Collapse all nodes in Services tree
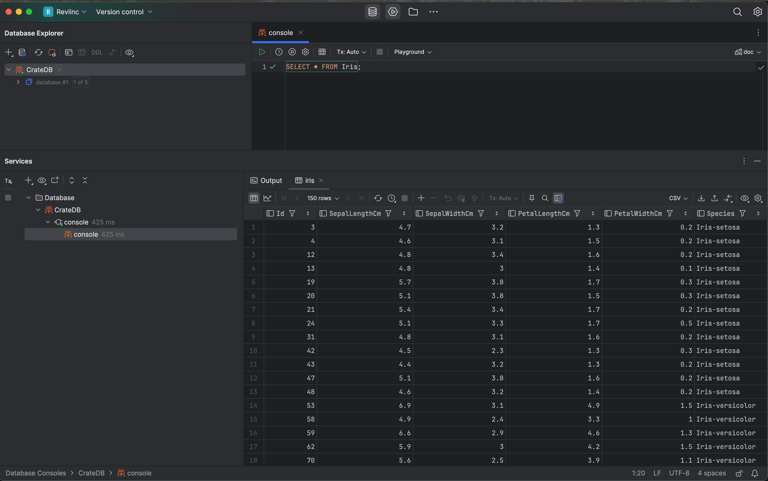The image size is (768, 481). (85, 181)
